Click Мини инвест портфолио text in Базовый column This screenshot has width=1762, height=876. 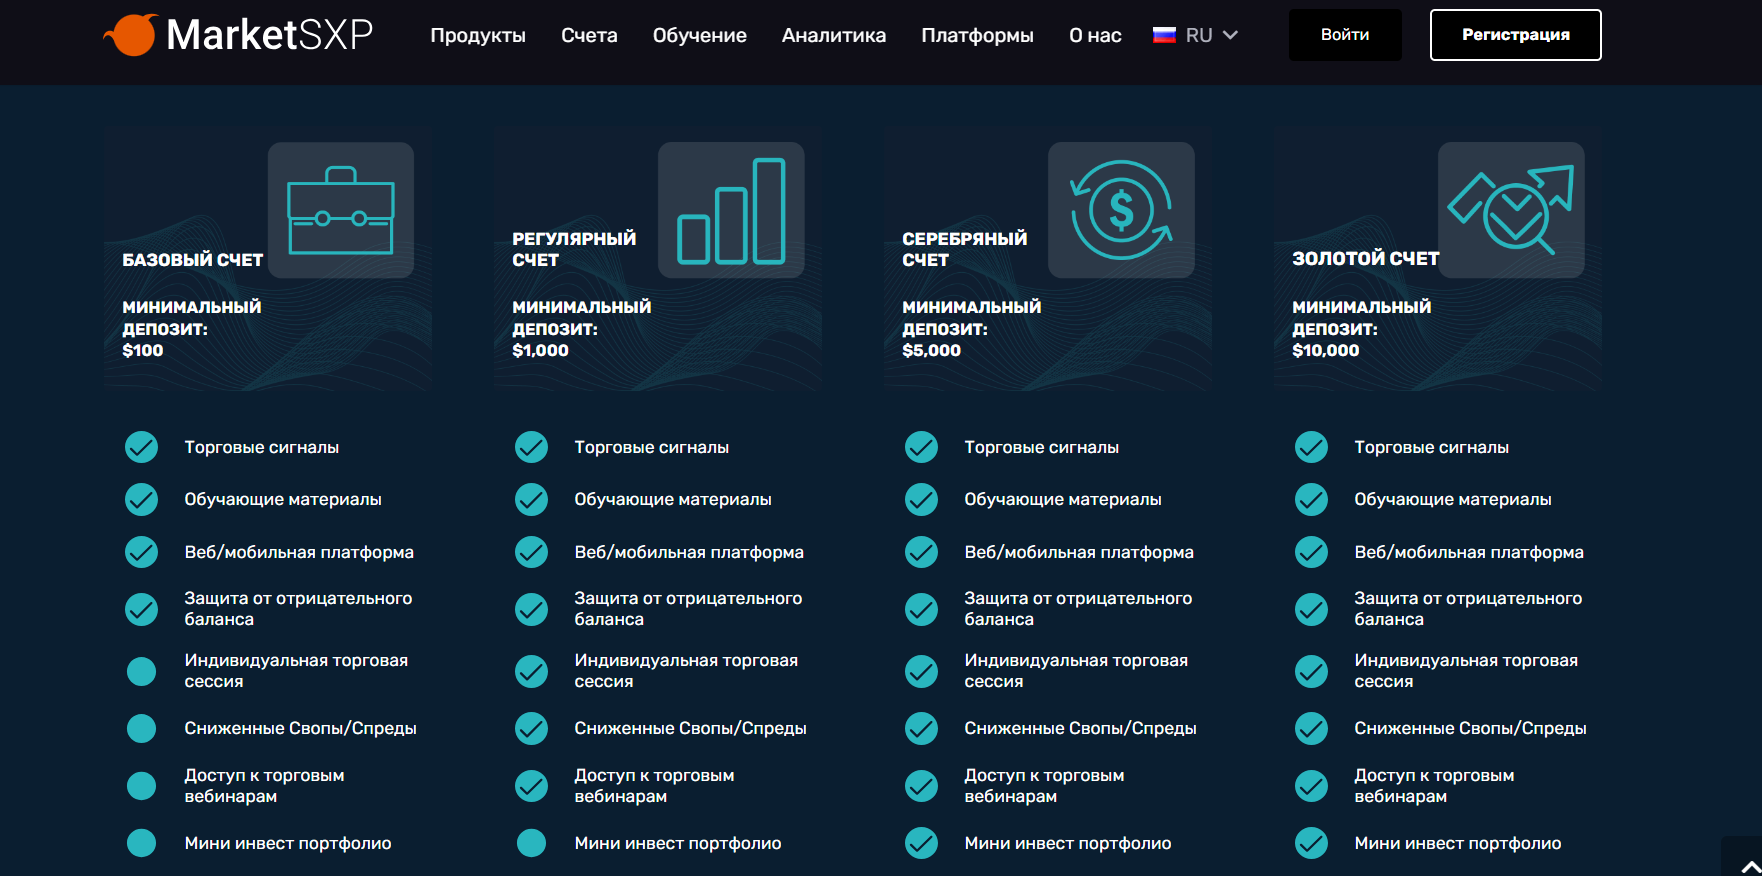click(288, 843)
